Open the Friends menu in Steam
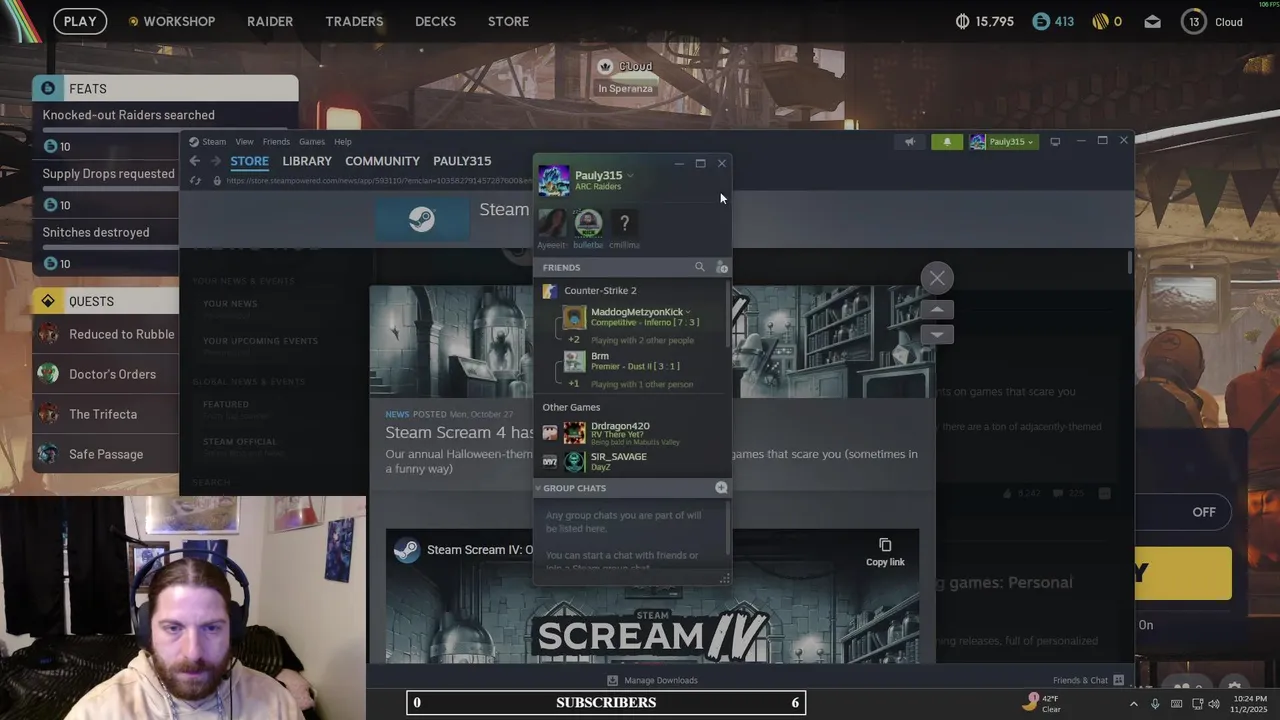The image size is (1280, 720). pos(276,142)
